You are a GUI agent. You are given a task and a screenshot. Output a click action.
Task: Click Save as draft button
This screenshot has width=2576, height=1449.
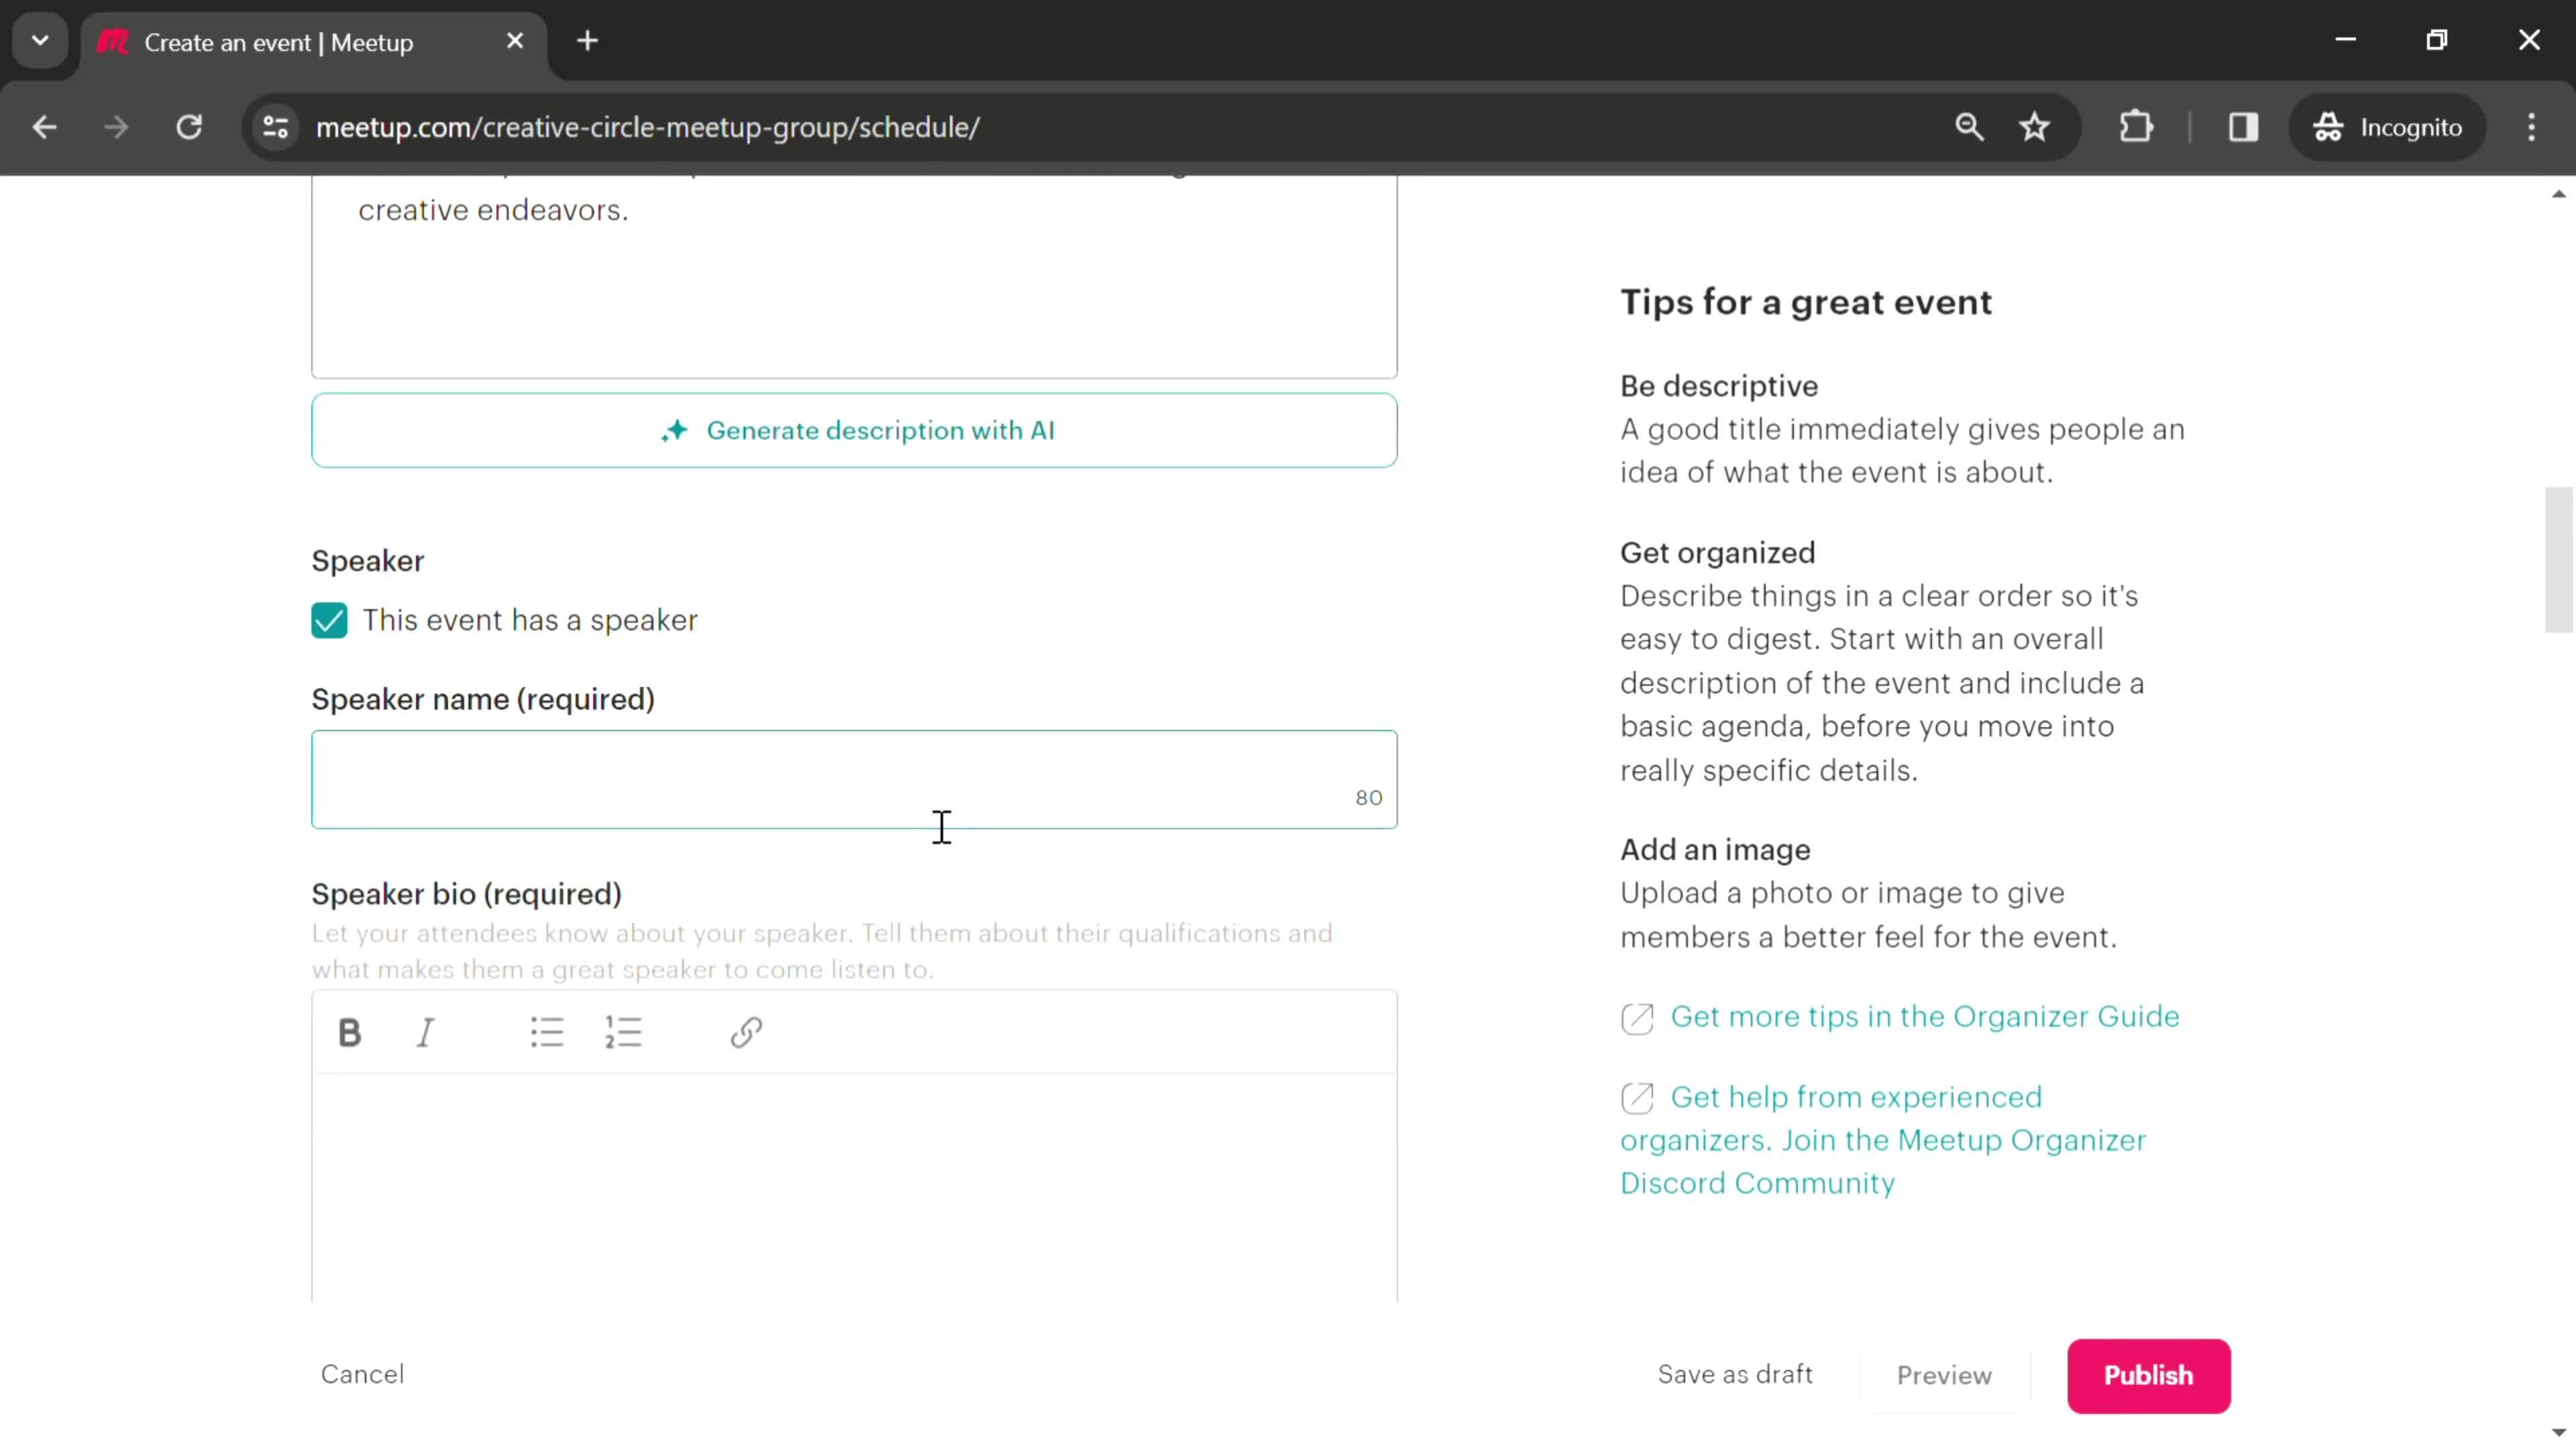click(x=1735, y=1375)
